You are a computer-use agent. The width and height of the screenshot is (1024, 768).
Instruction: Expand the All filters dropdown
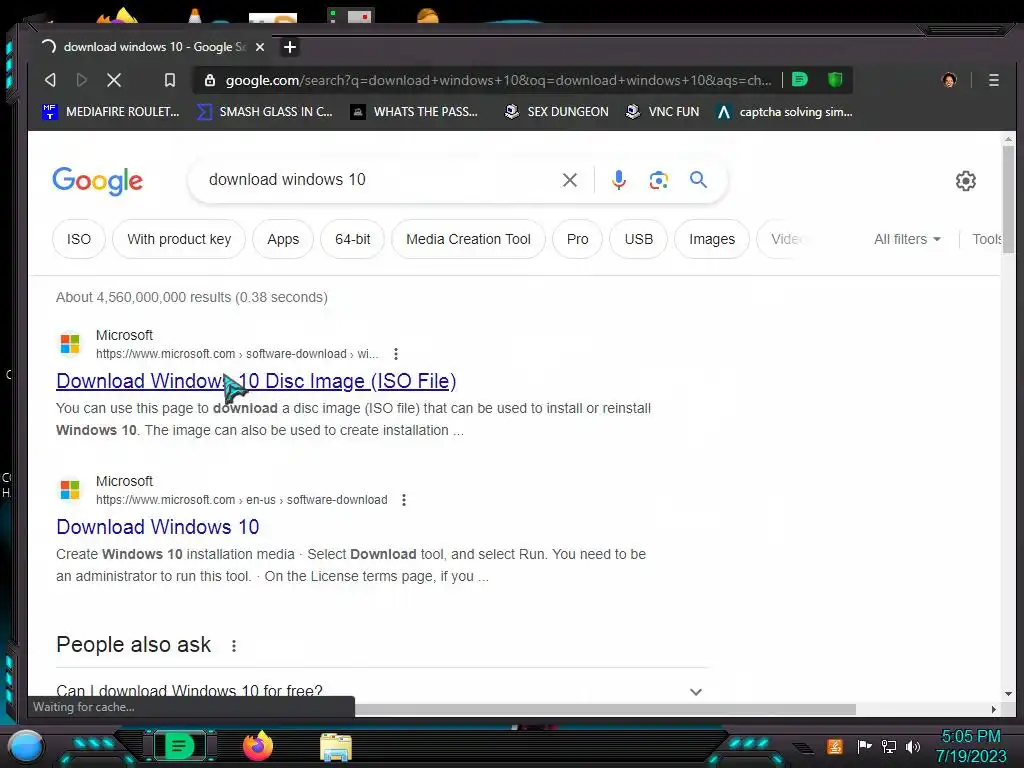pos(907,239)
